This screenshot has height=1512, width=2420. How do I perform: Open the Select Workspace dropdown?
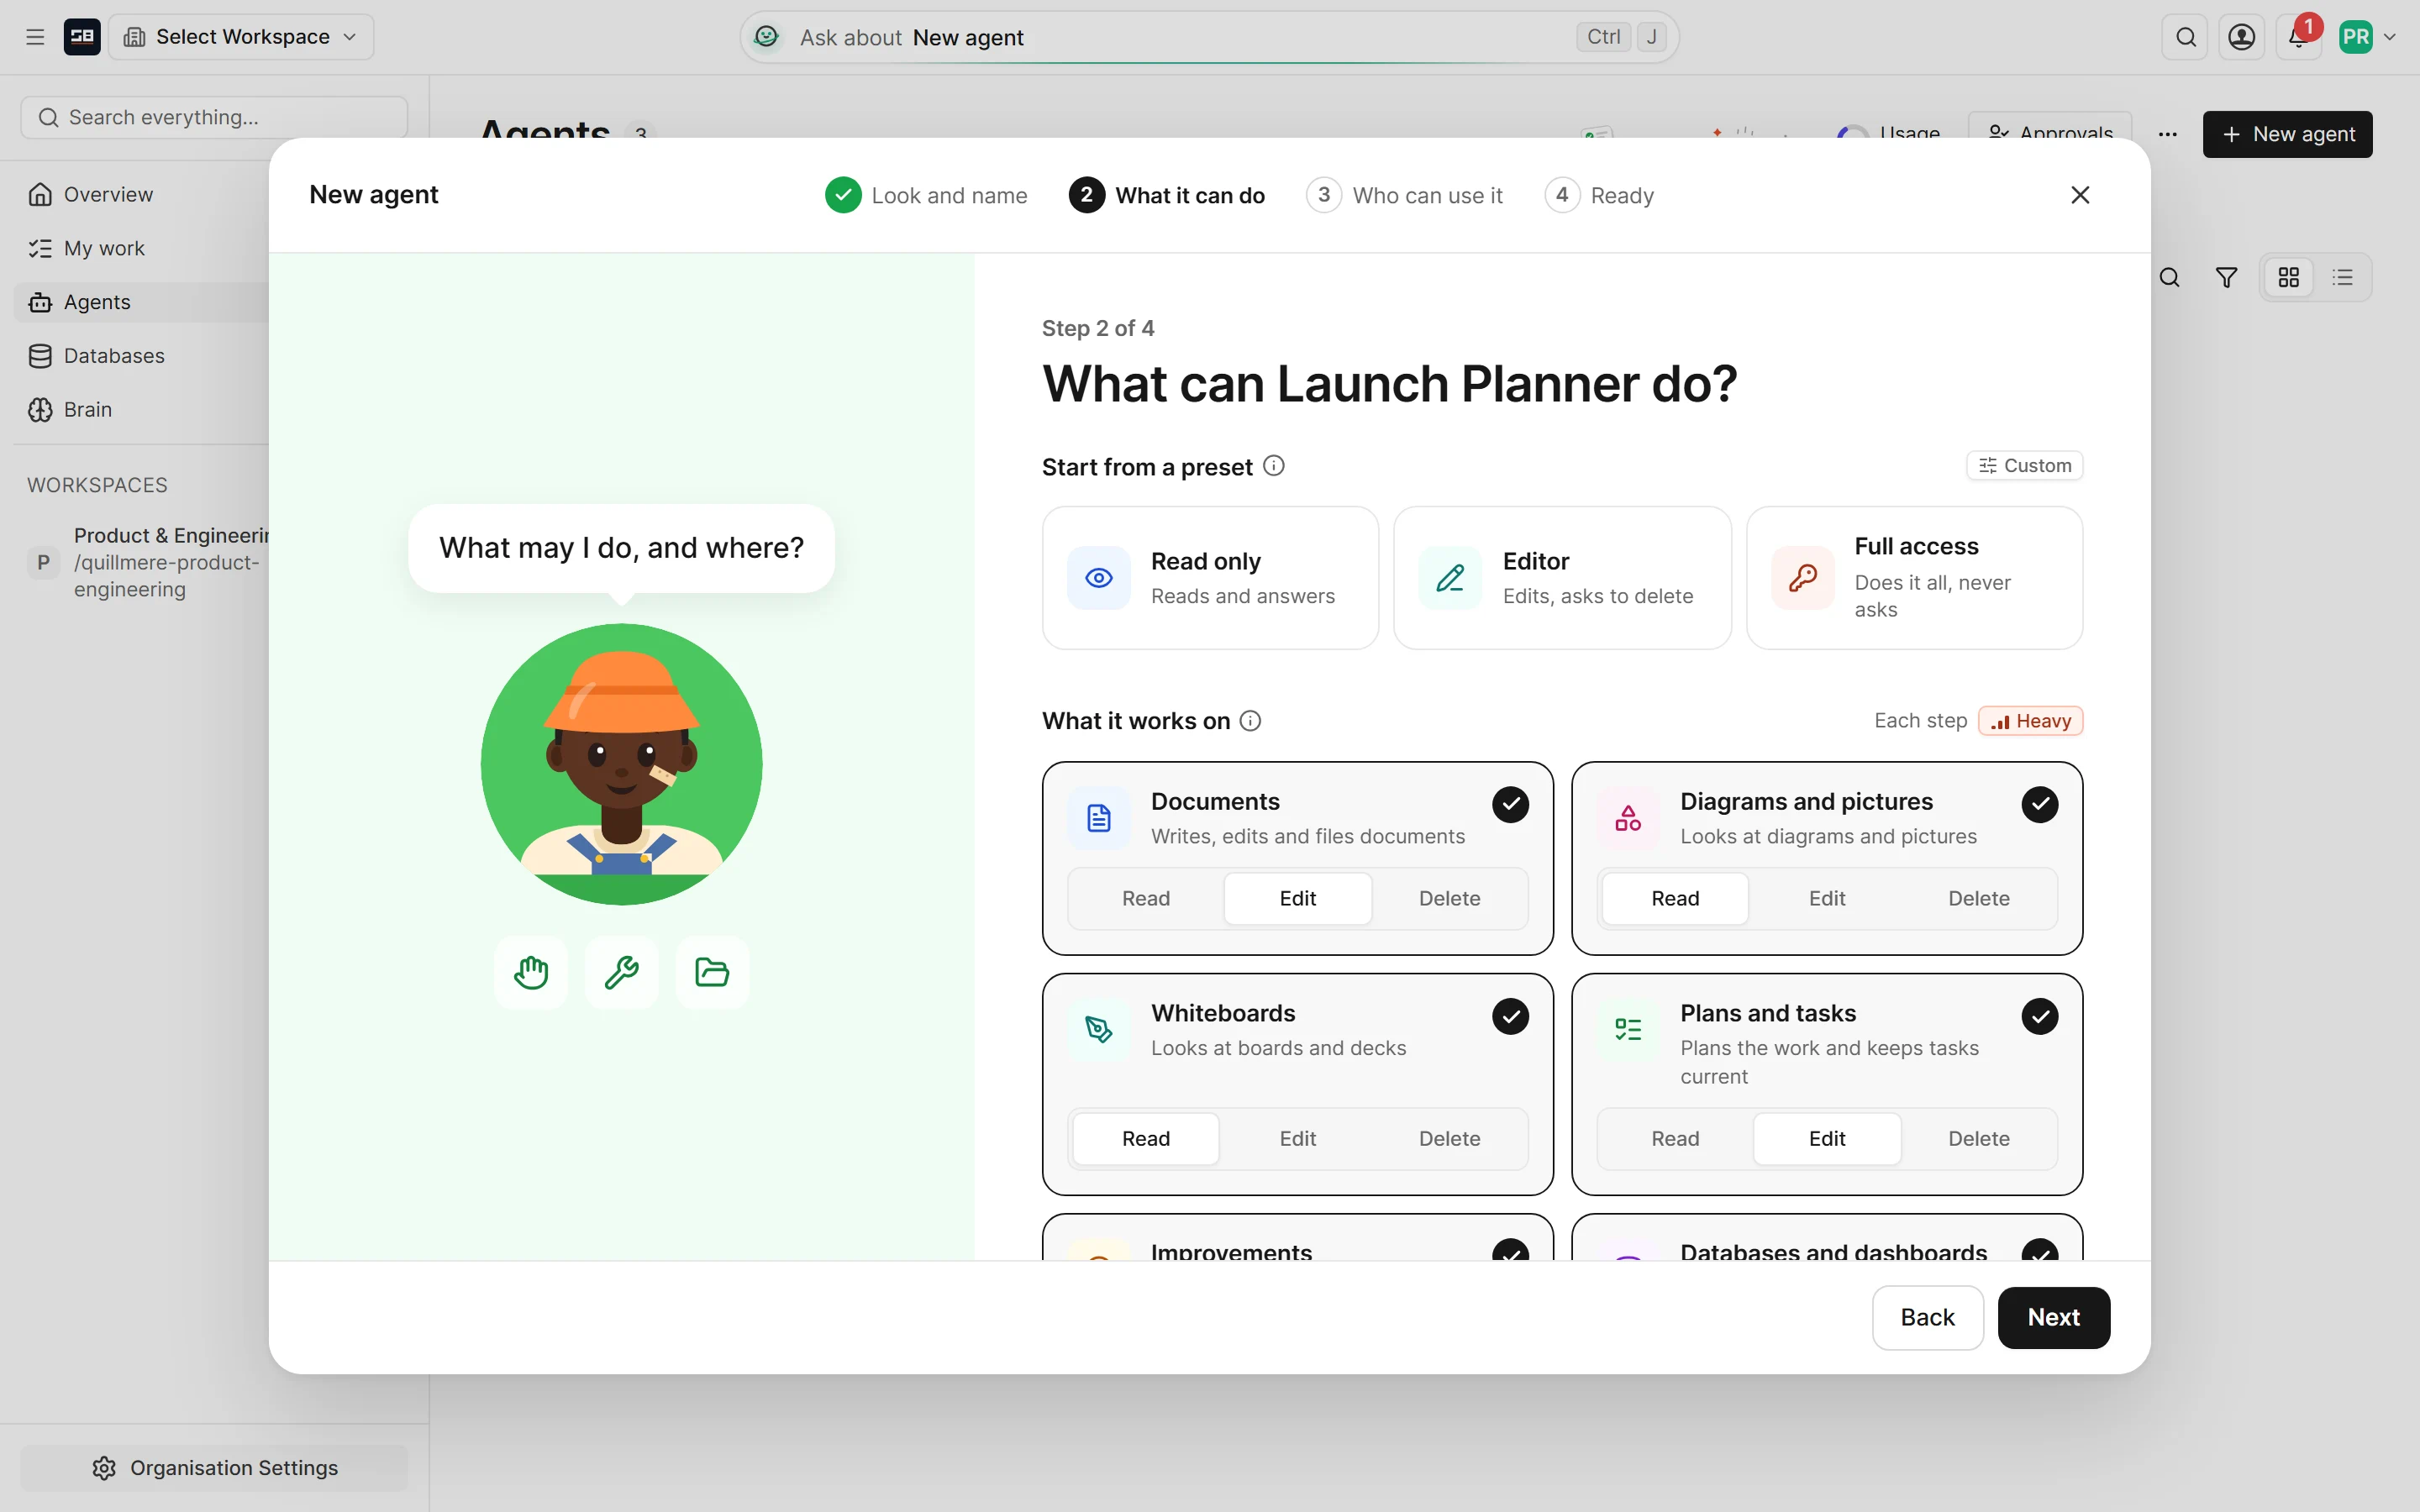(241, 37)
